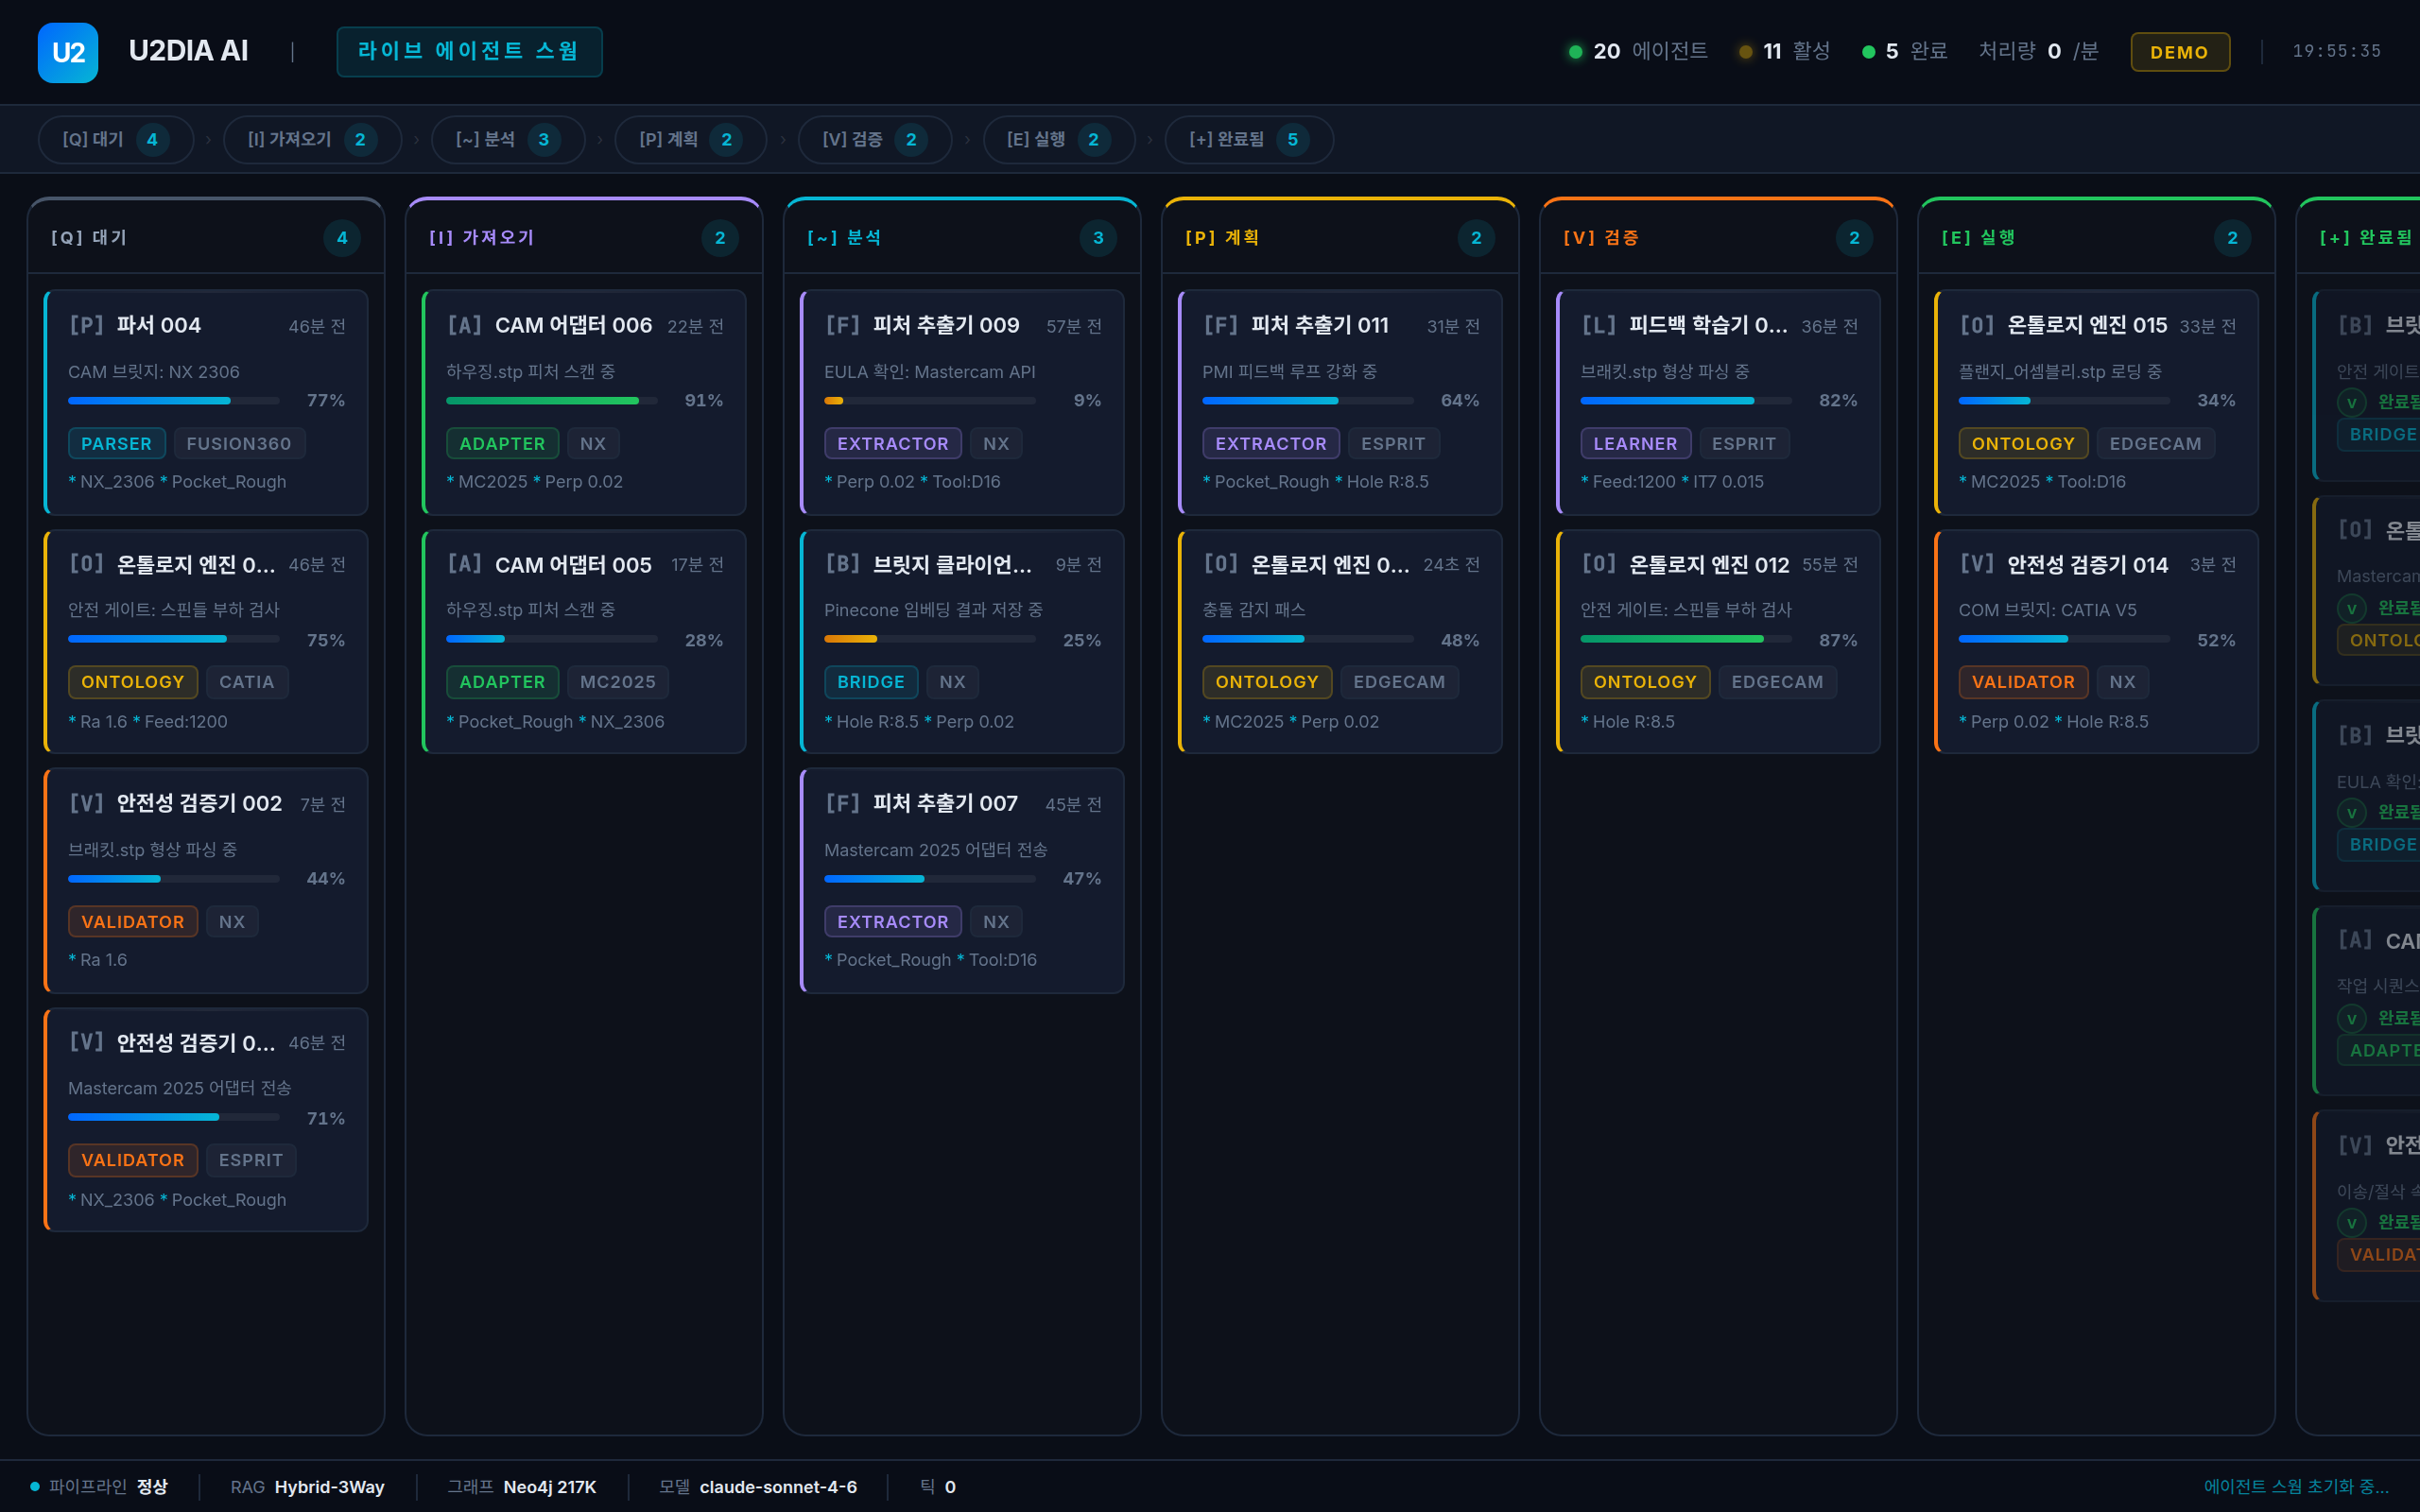
Task: Select the [+] 완료됨 pipeline stage pill
Action: point(1248,140)
